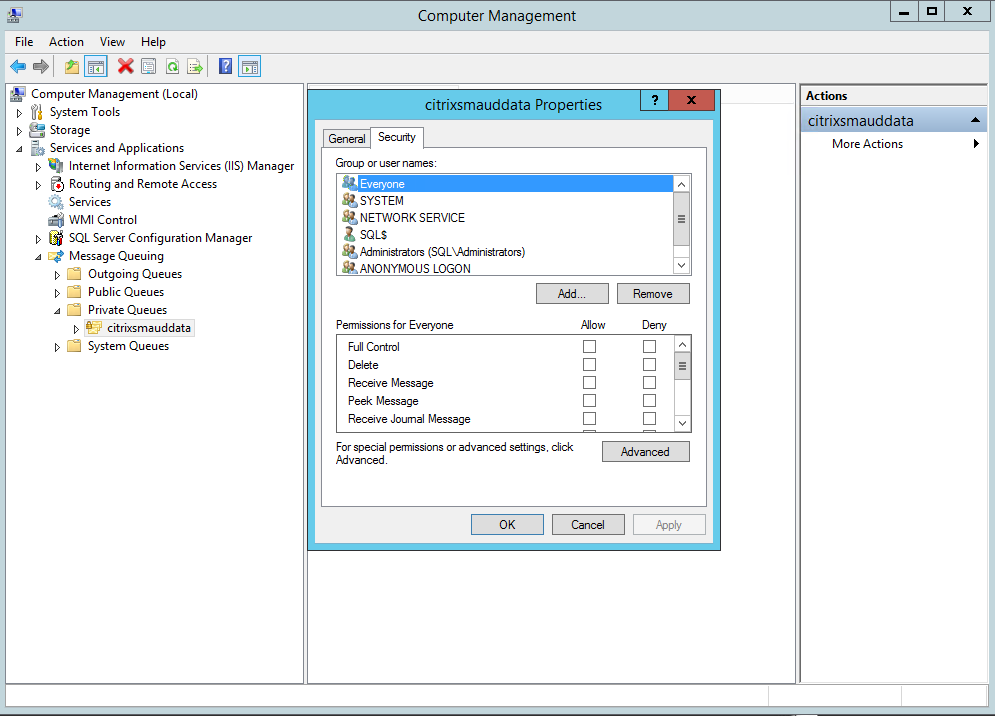The image size is (995, 716).
Task: Click the blue Help question mark icon
Action: click(225, 66)
